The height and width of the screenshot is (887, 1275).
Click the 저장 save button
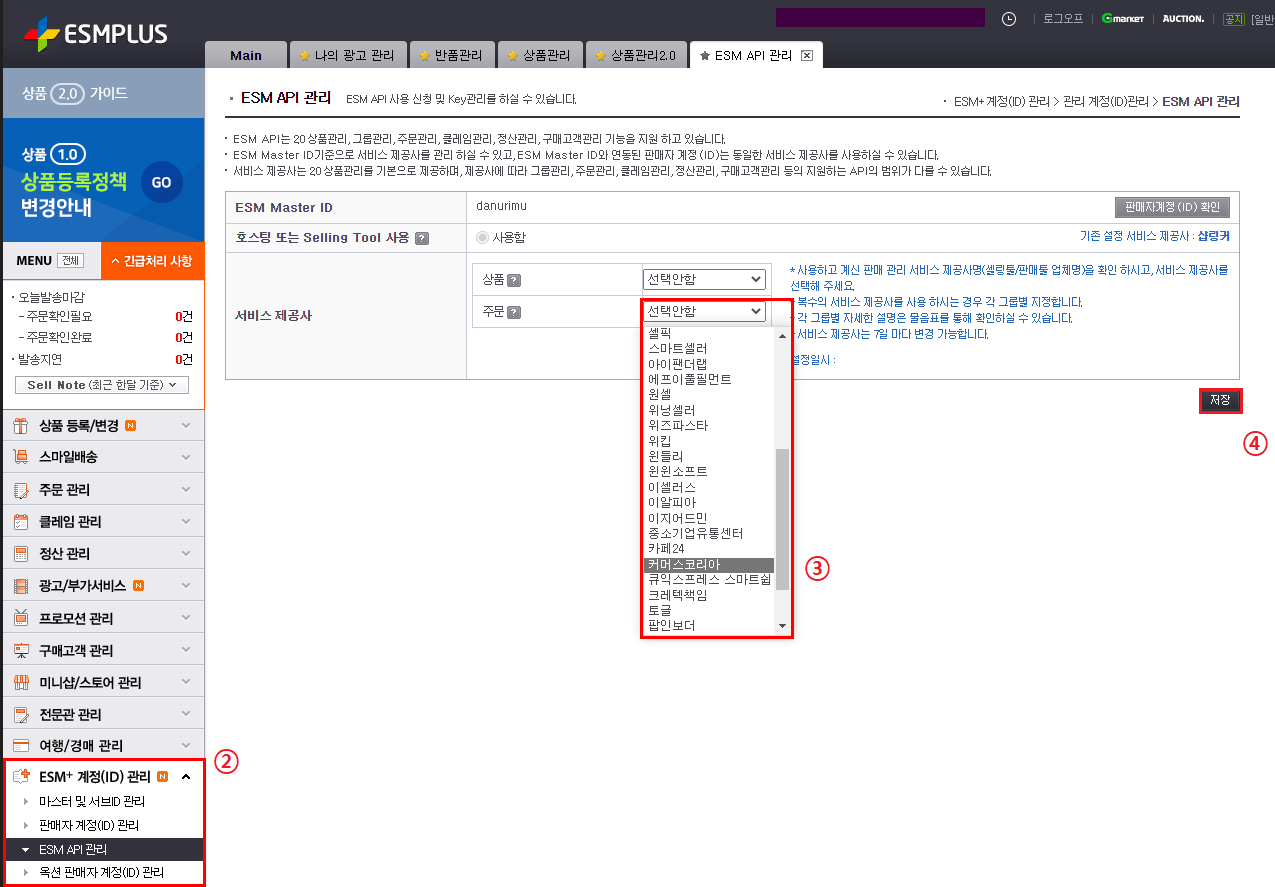click(x=1220, y=401)
